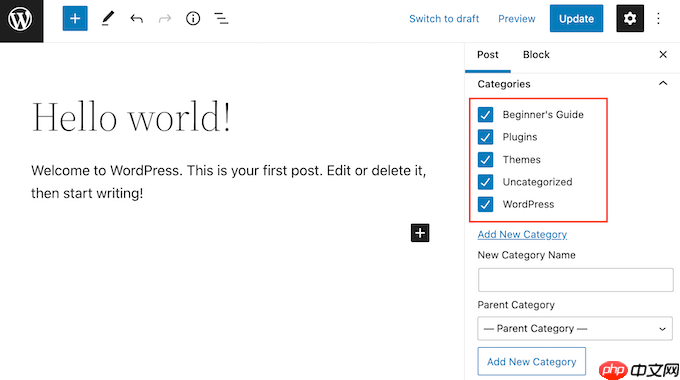This screenshot has height=380, width=680.
Task: Open the List View outline icon
Action: coord(221,19)
